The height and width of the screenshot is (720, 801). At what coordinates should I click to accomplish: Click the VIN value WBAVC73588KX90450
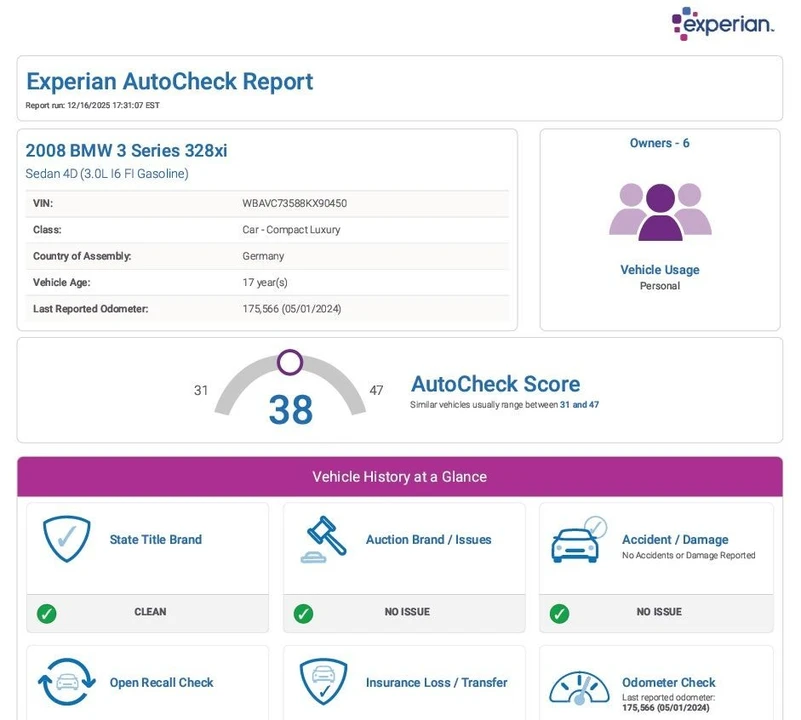[x=295, y=203]
